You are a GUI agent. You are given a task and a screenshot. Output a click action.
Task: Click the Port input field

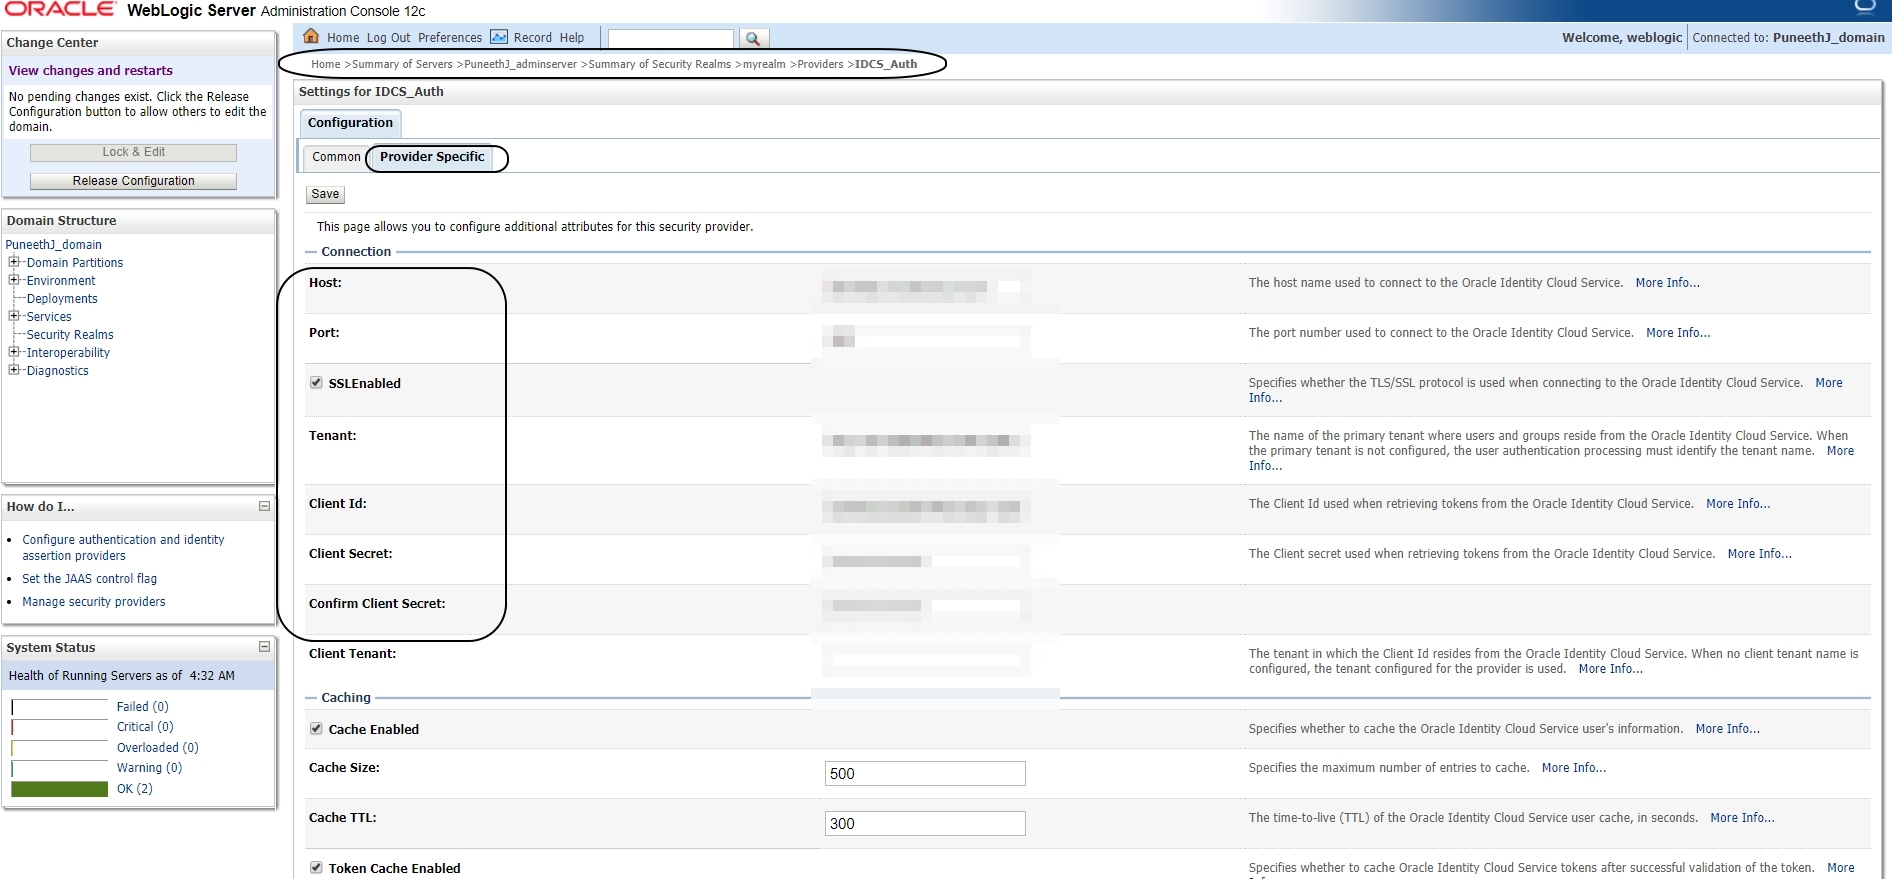925,337
